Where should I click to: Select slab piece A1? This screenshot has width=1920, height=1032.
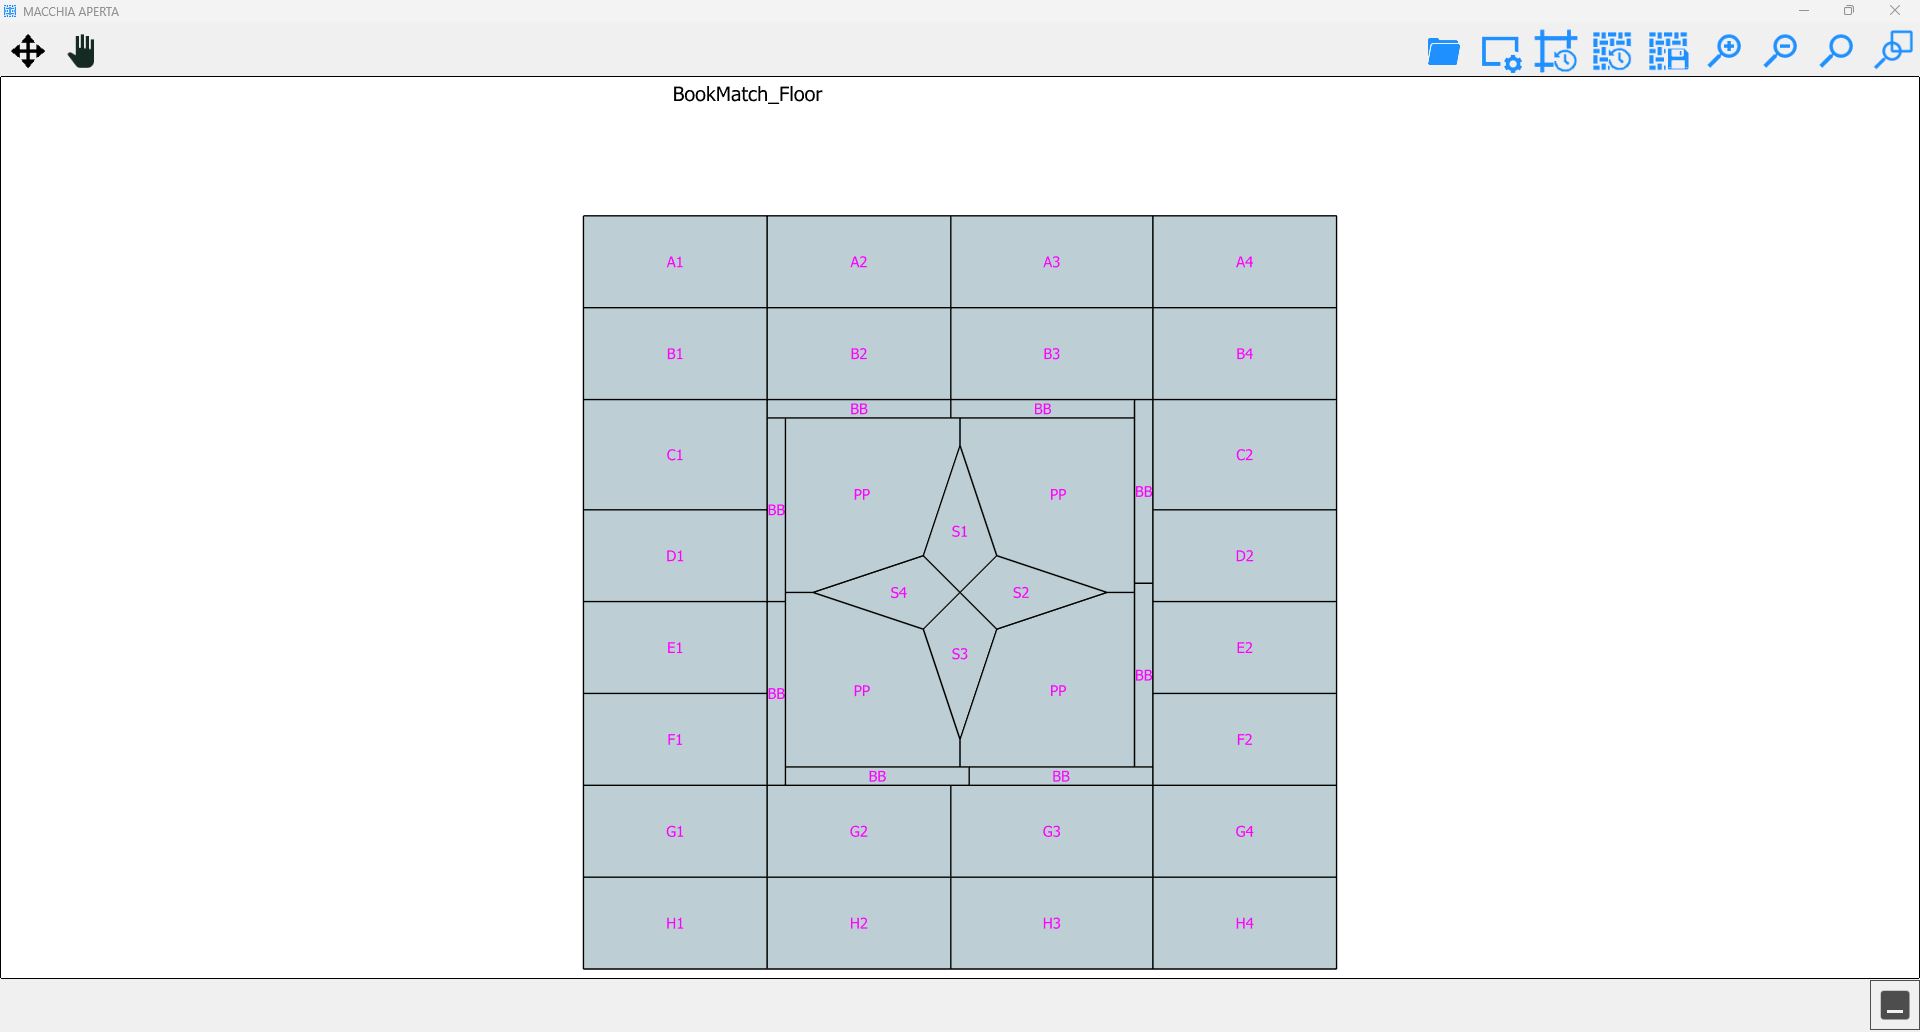[x=675, y=262]
